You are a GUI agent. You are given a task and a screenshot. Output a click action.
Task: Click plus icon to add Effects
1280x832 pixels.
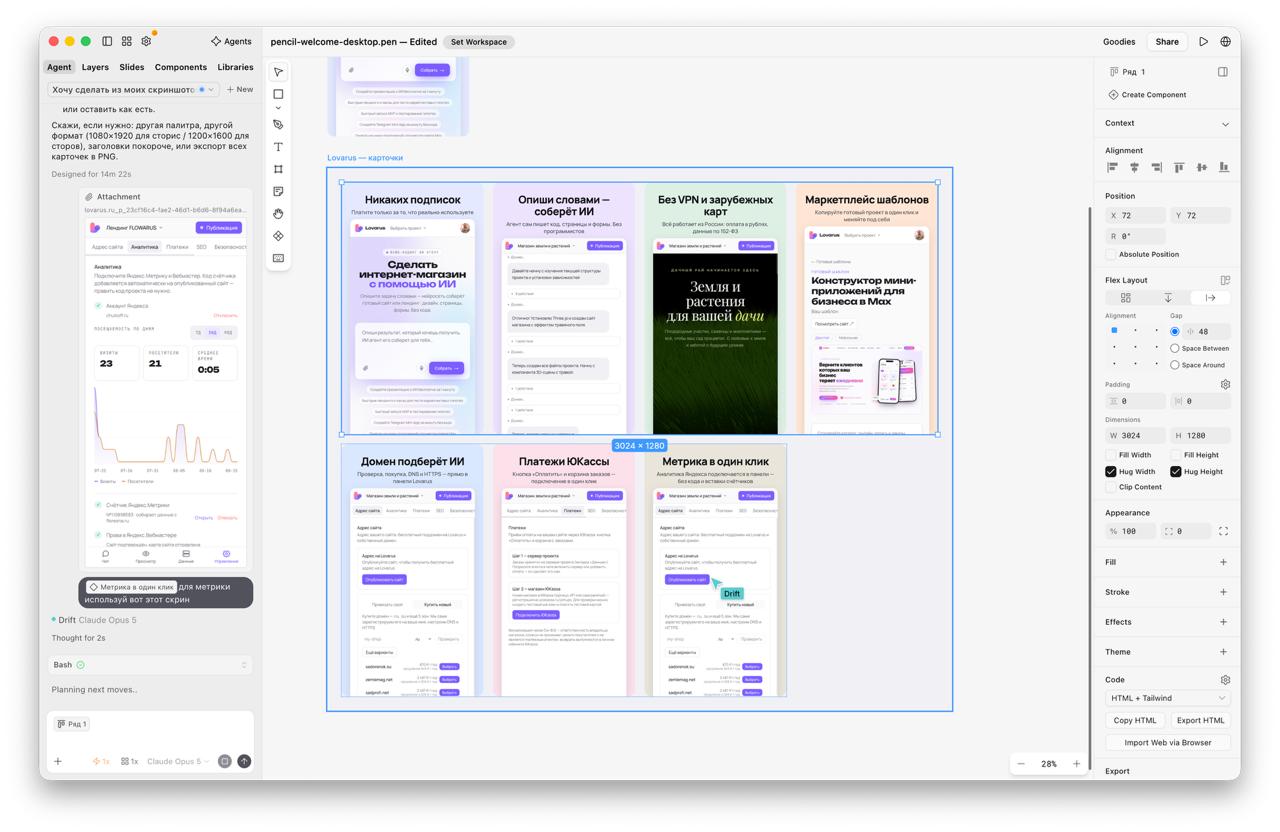point(1223,622)
